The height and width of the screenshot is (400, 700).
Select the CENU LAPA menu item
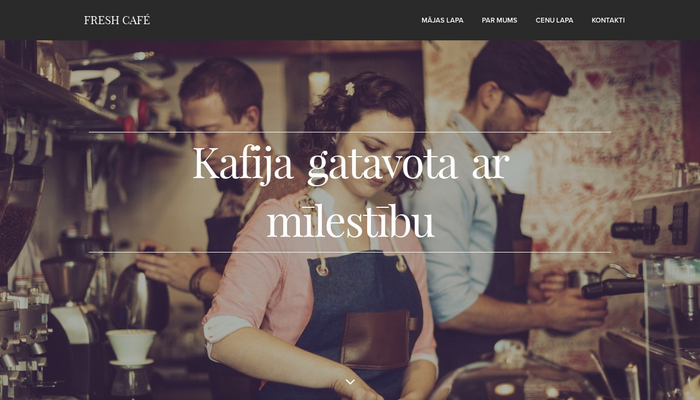(554, 20)
